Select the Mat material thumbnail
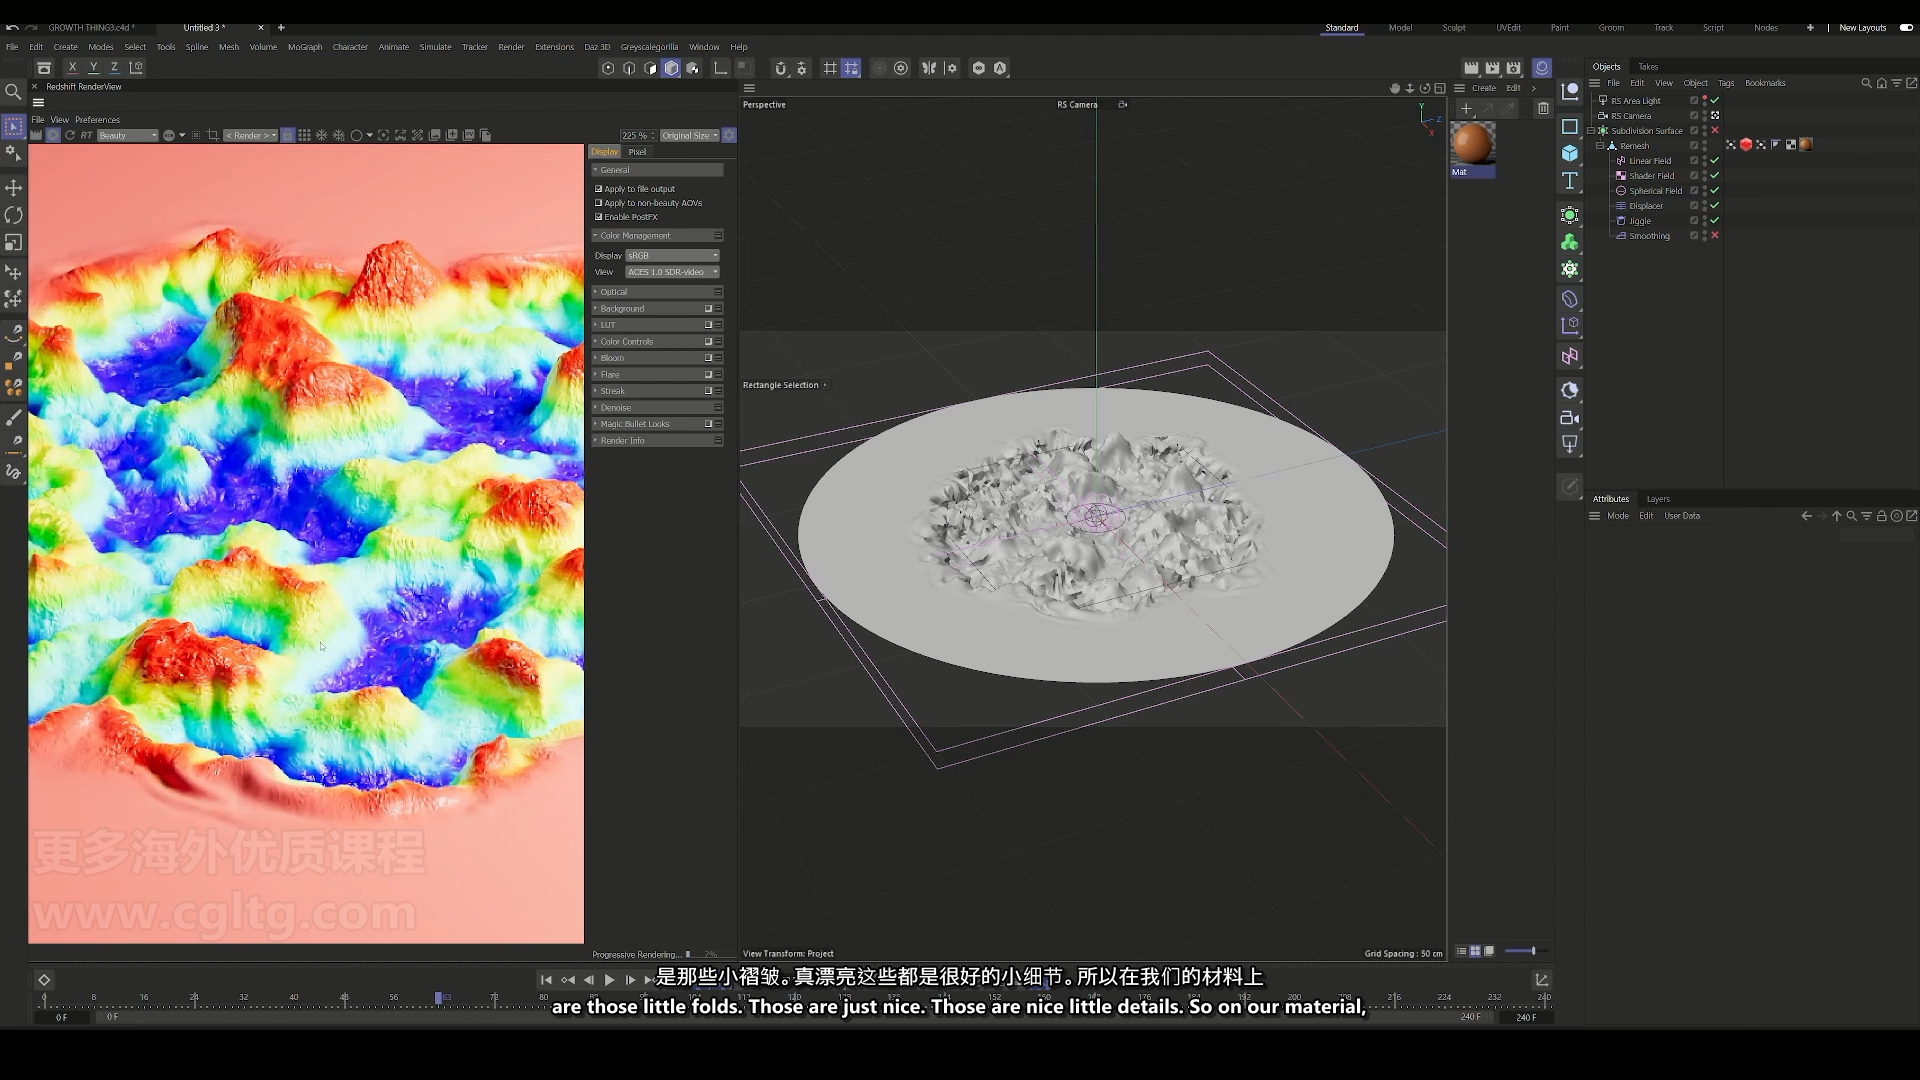This screenshot has width=1920, height=1080. pos(1472,145)
